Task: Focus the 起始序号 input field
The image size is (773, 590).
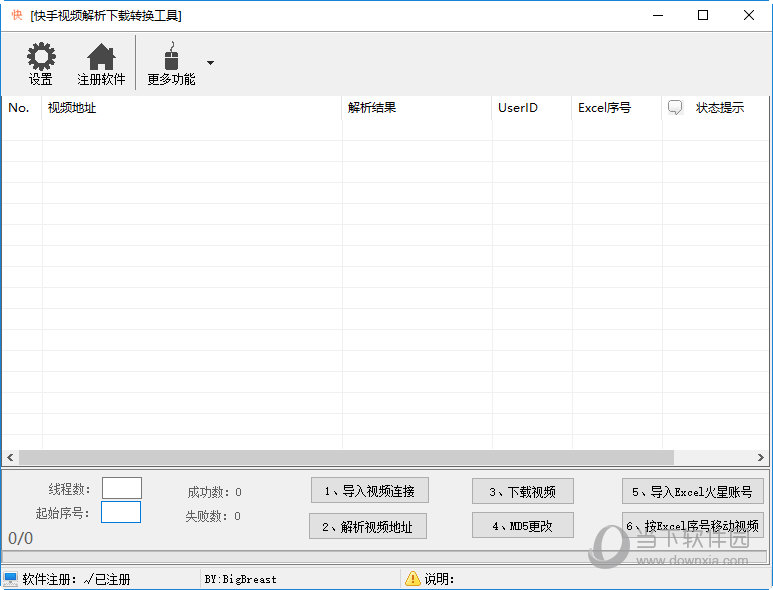Action: click(121, 512)
